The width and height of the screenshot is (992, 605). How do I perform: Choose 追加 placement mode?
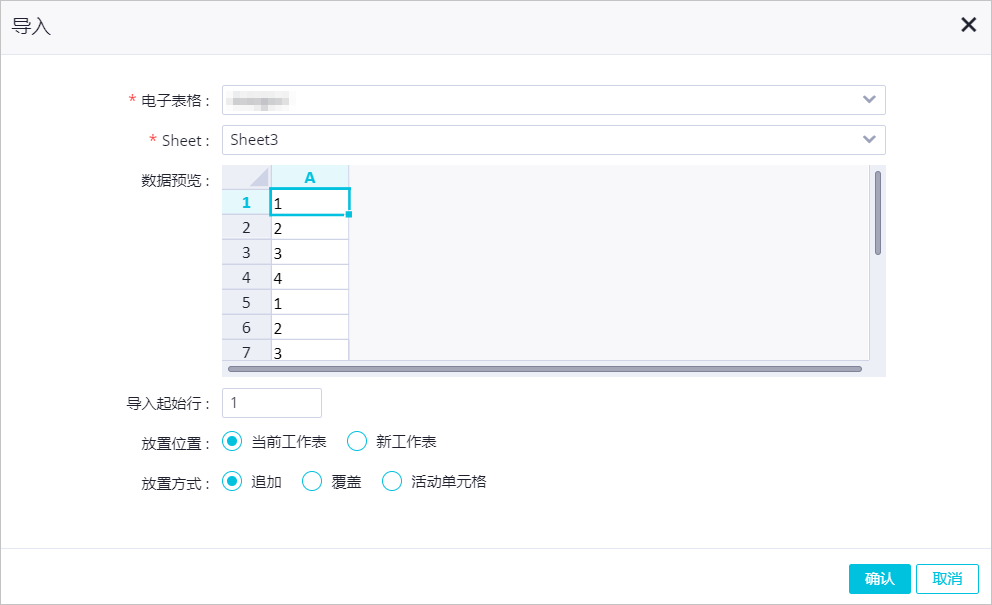coord(232,481)
